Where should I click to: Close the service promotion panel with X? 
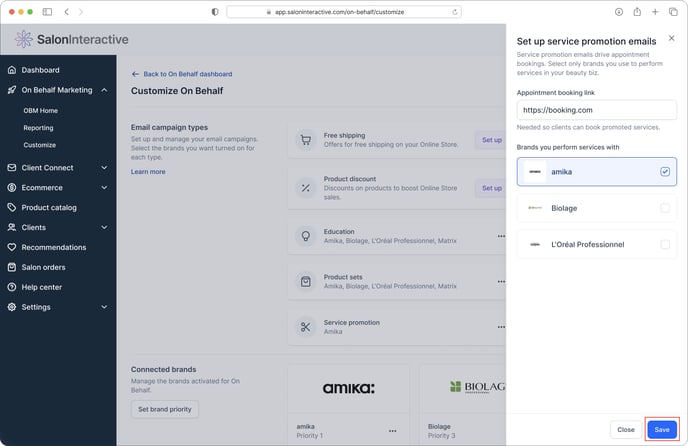pyautogui.click(x=671, y=38)
